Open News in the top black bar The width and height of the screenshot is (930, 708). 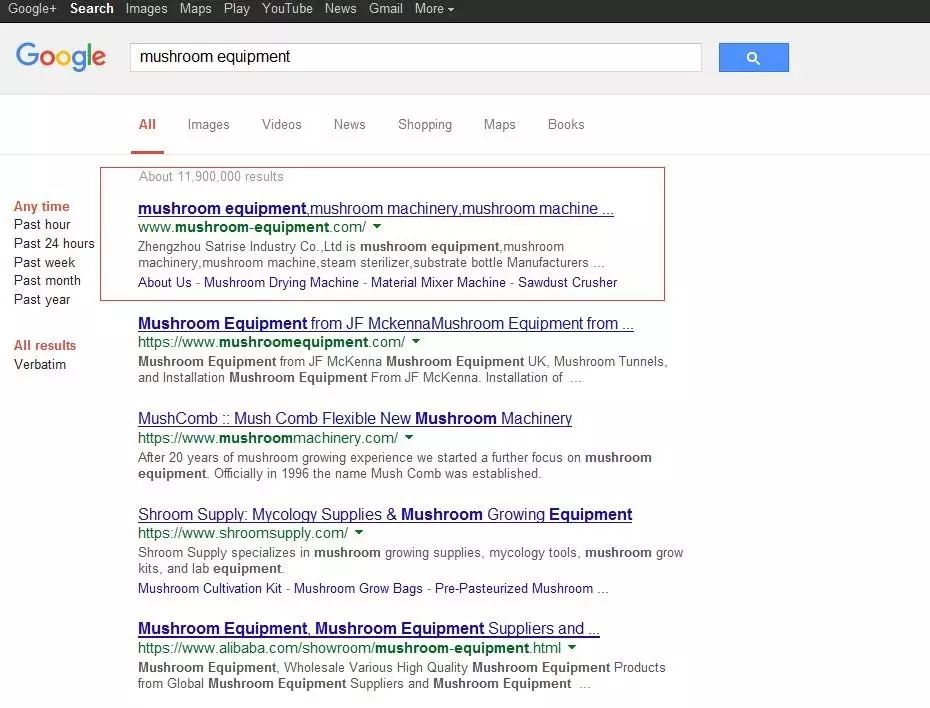[340, 8]
